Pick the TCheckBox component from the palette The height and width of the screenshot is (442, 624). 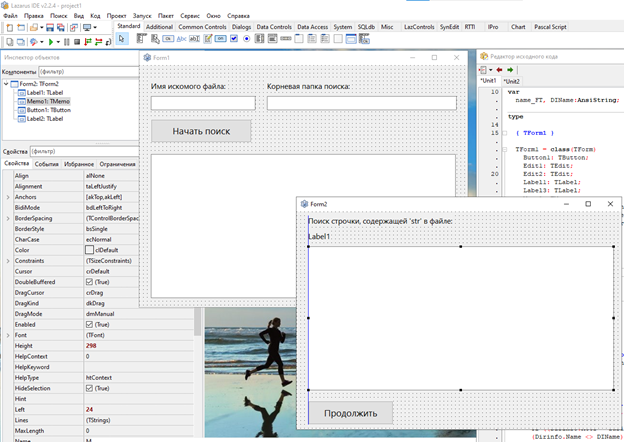(233, 38)
